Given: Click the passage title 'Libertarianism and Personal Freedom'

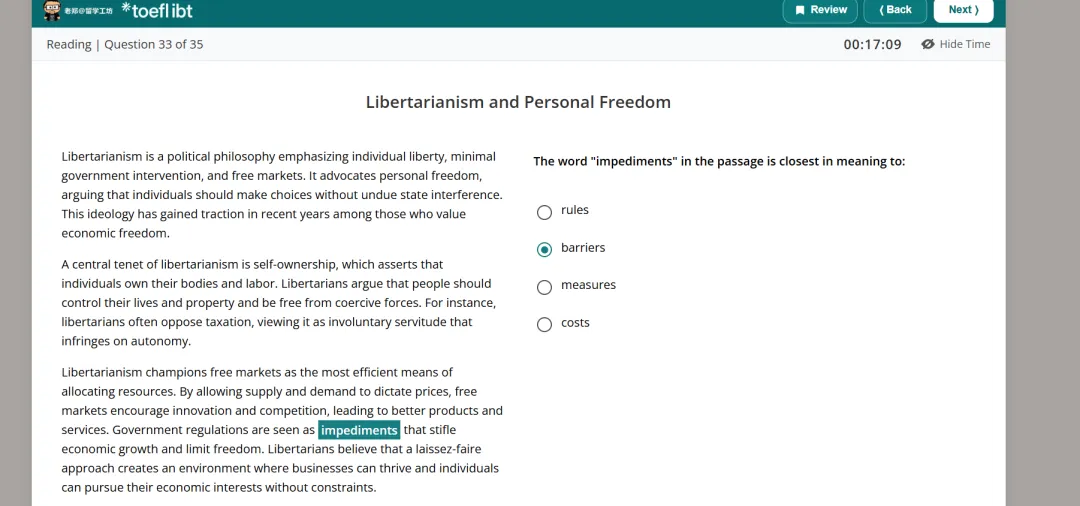Looking at the screenshot, I should 518,102.
